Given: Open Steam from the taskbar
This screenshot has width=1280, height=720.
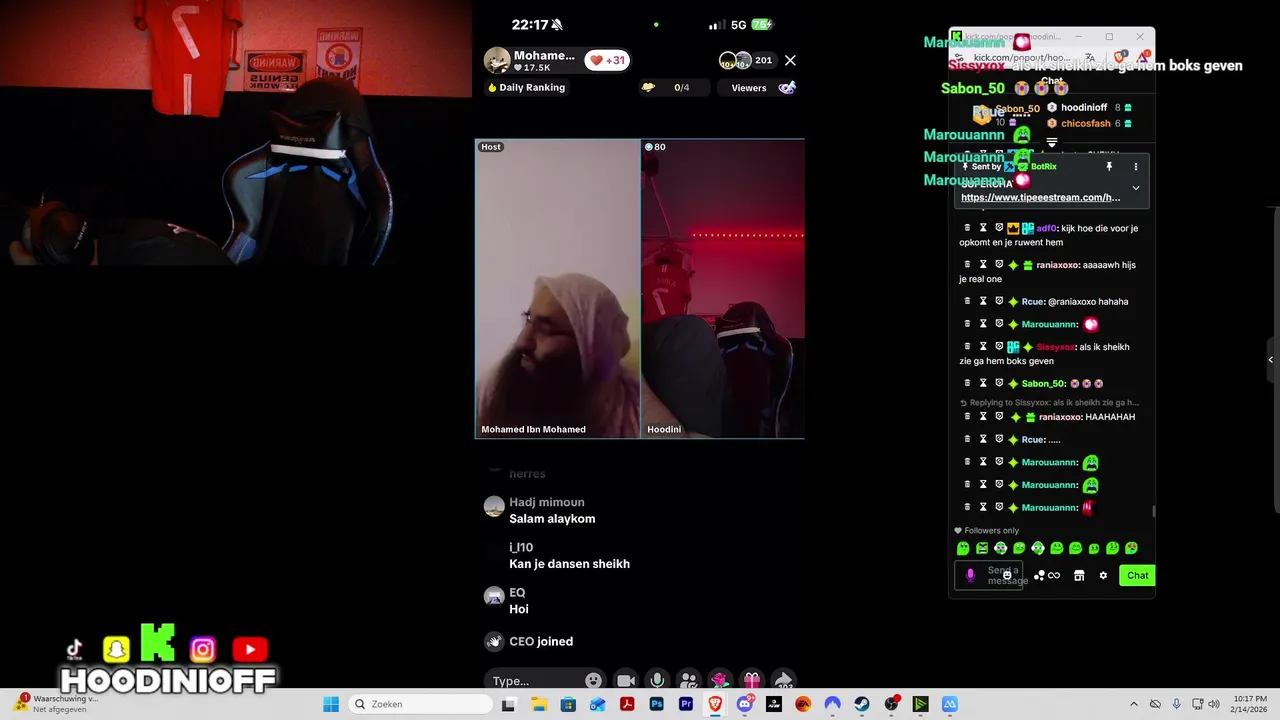Looking at the screenshot, I should click(x=862, y=704).
